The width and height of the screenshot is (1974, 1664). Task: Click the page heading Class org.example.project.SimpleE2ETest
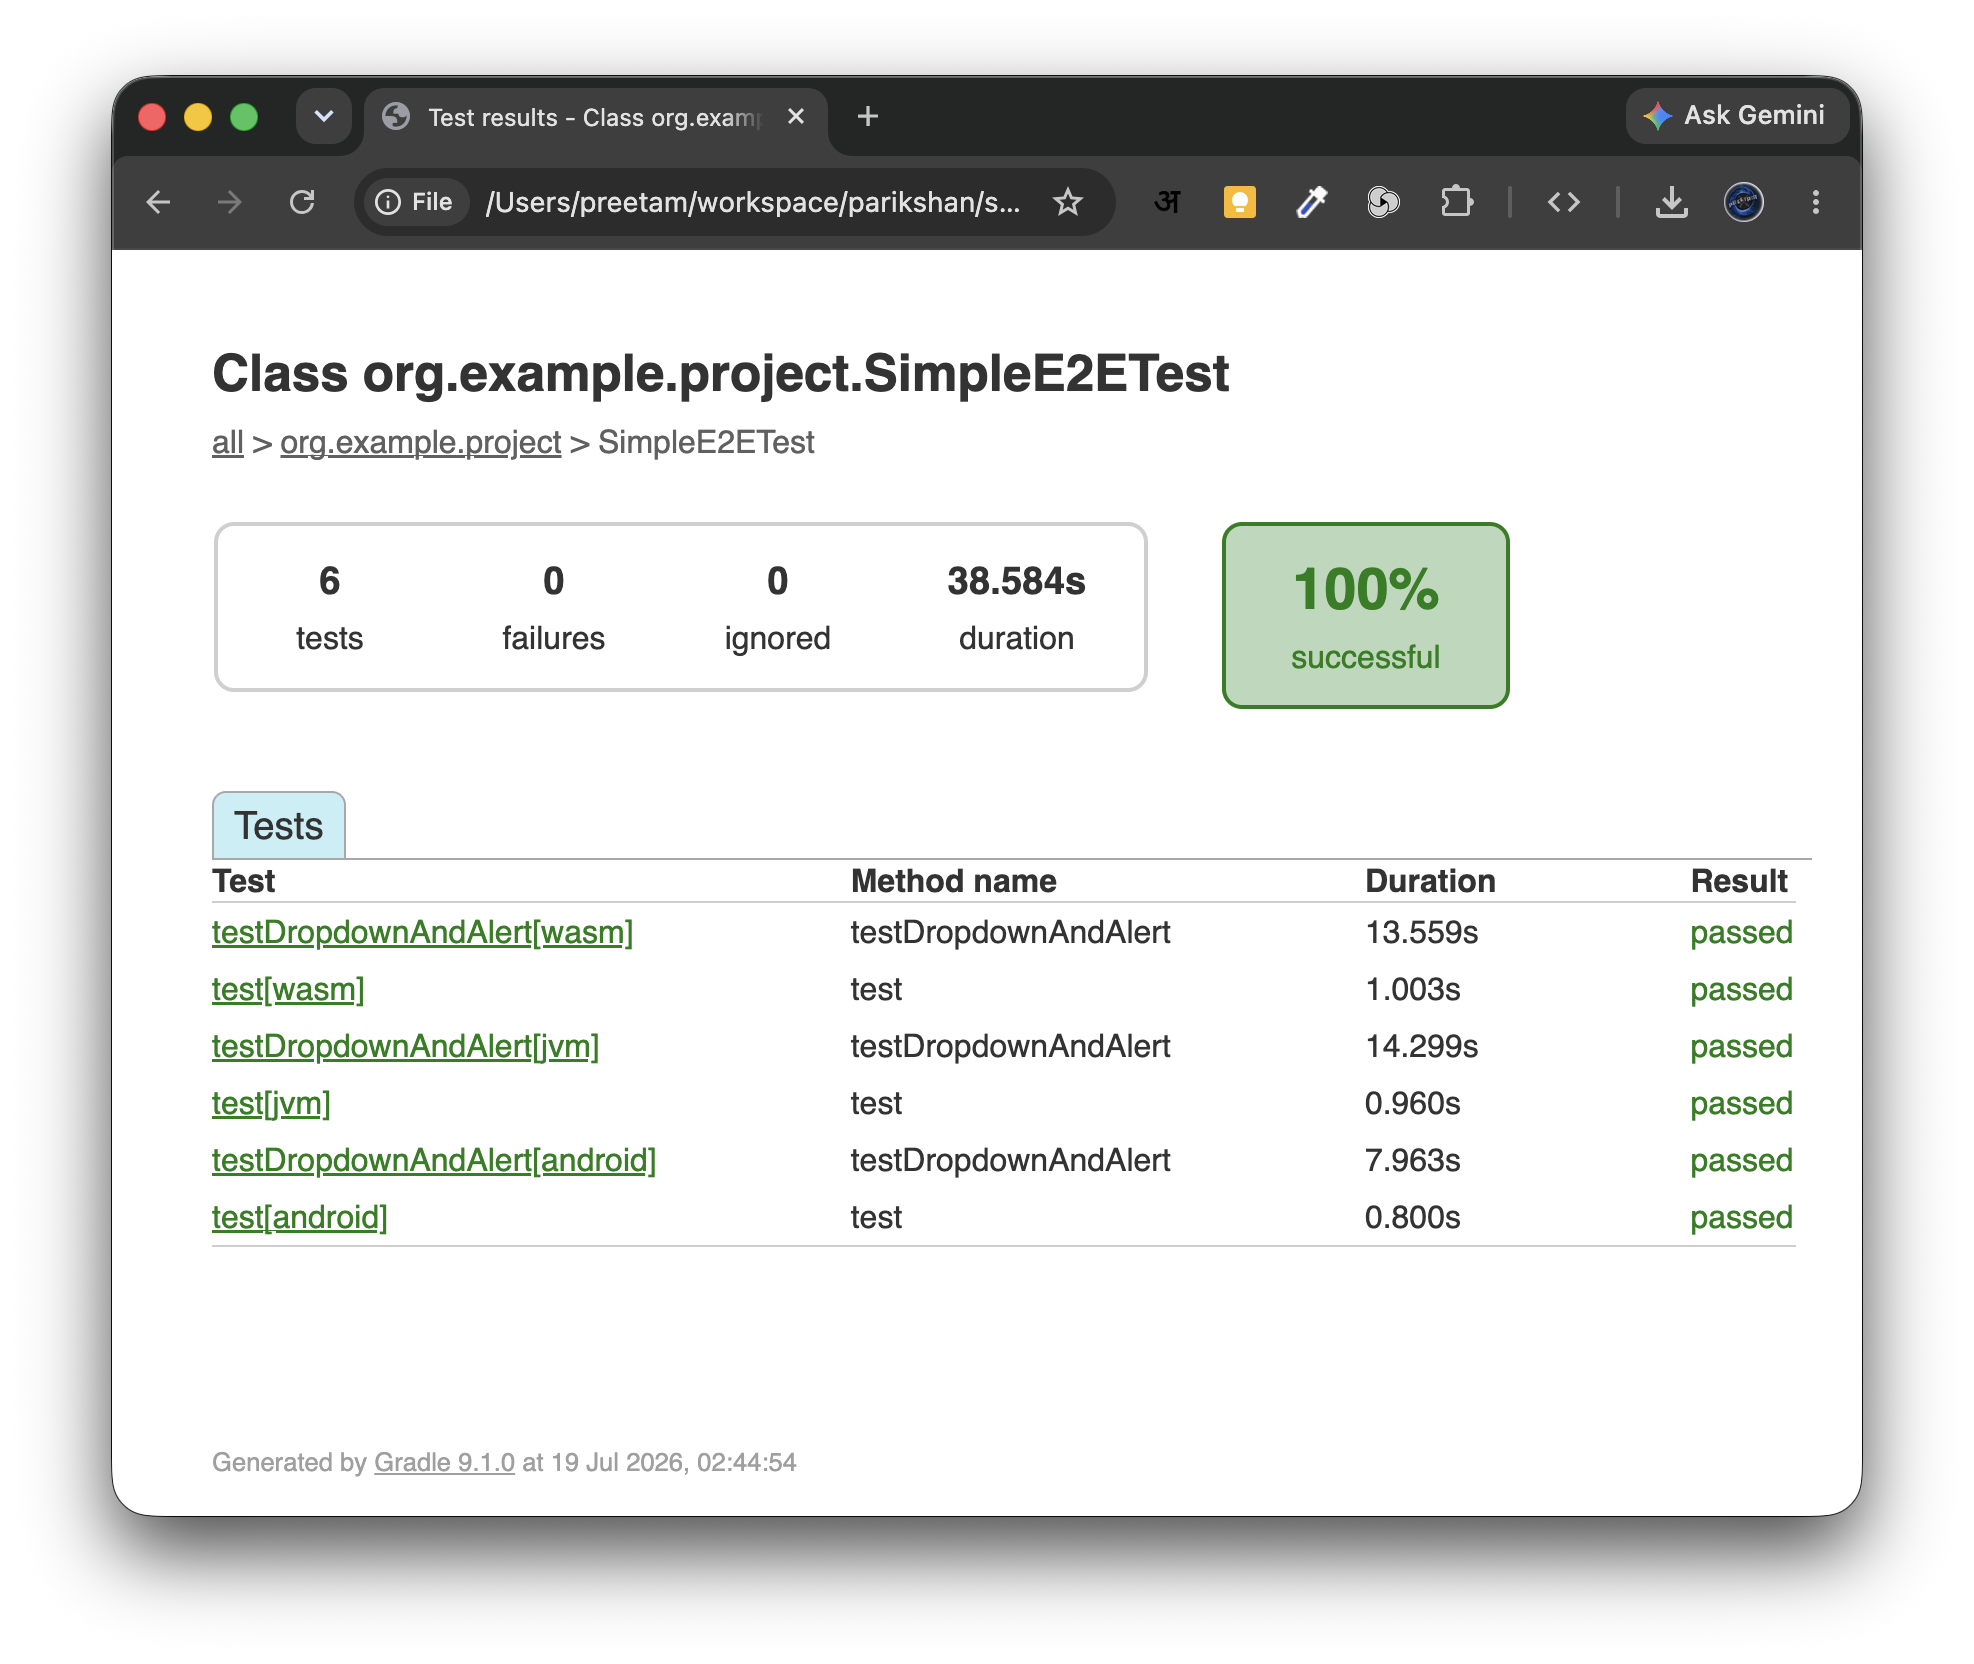coord(720,374)
